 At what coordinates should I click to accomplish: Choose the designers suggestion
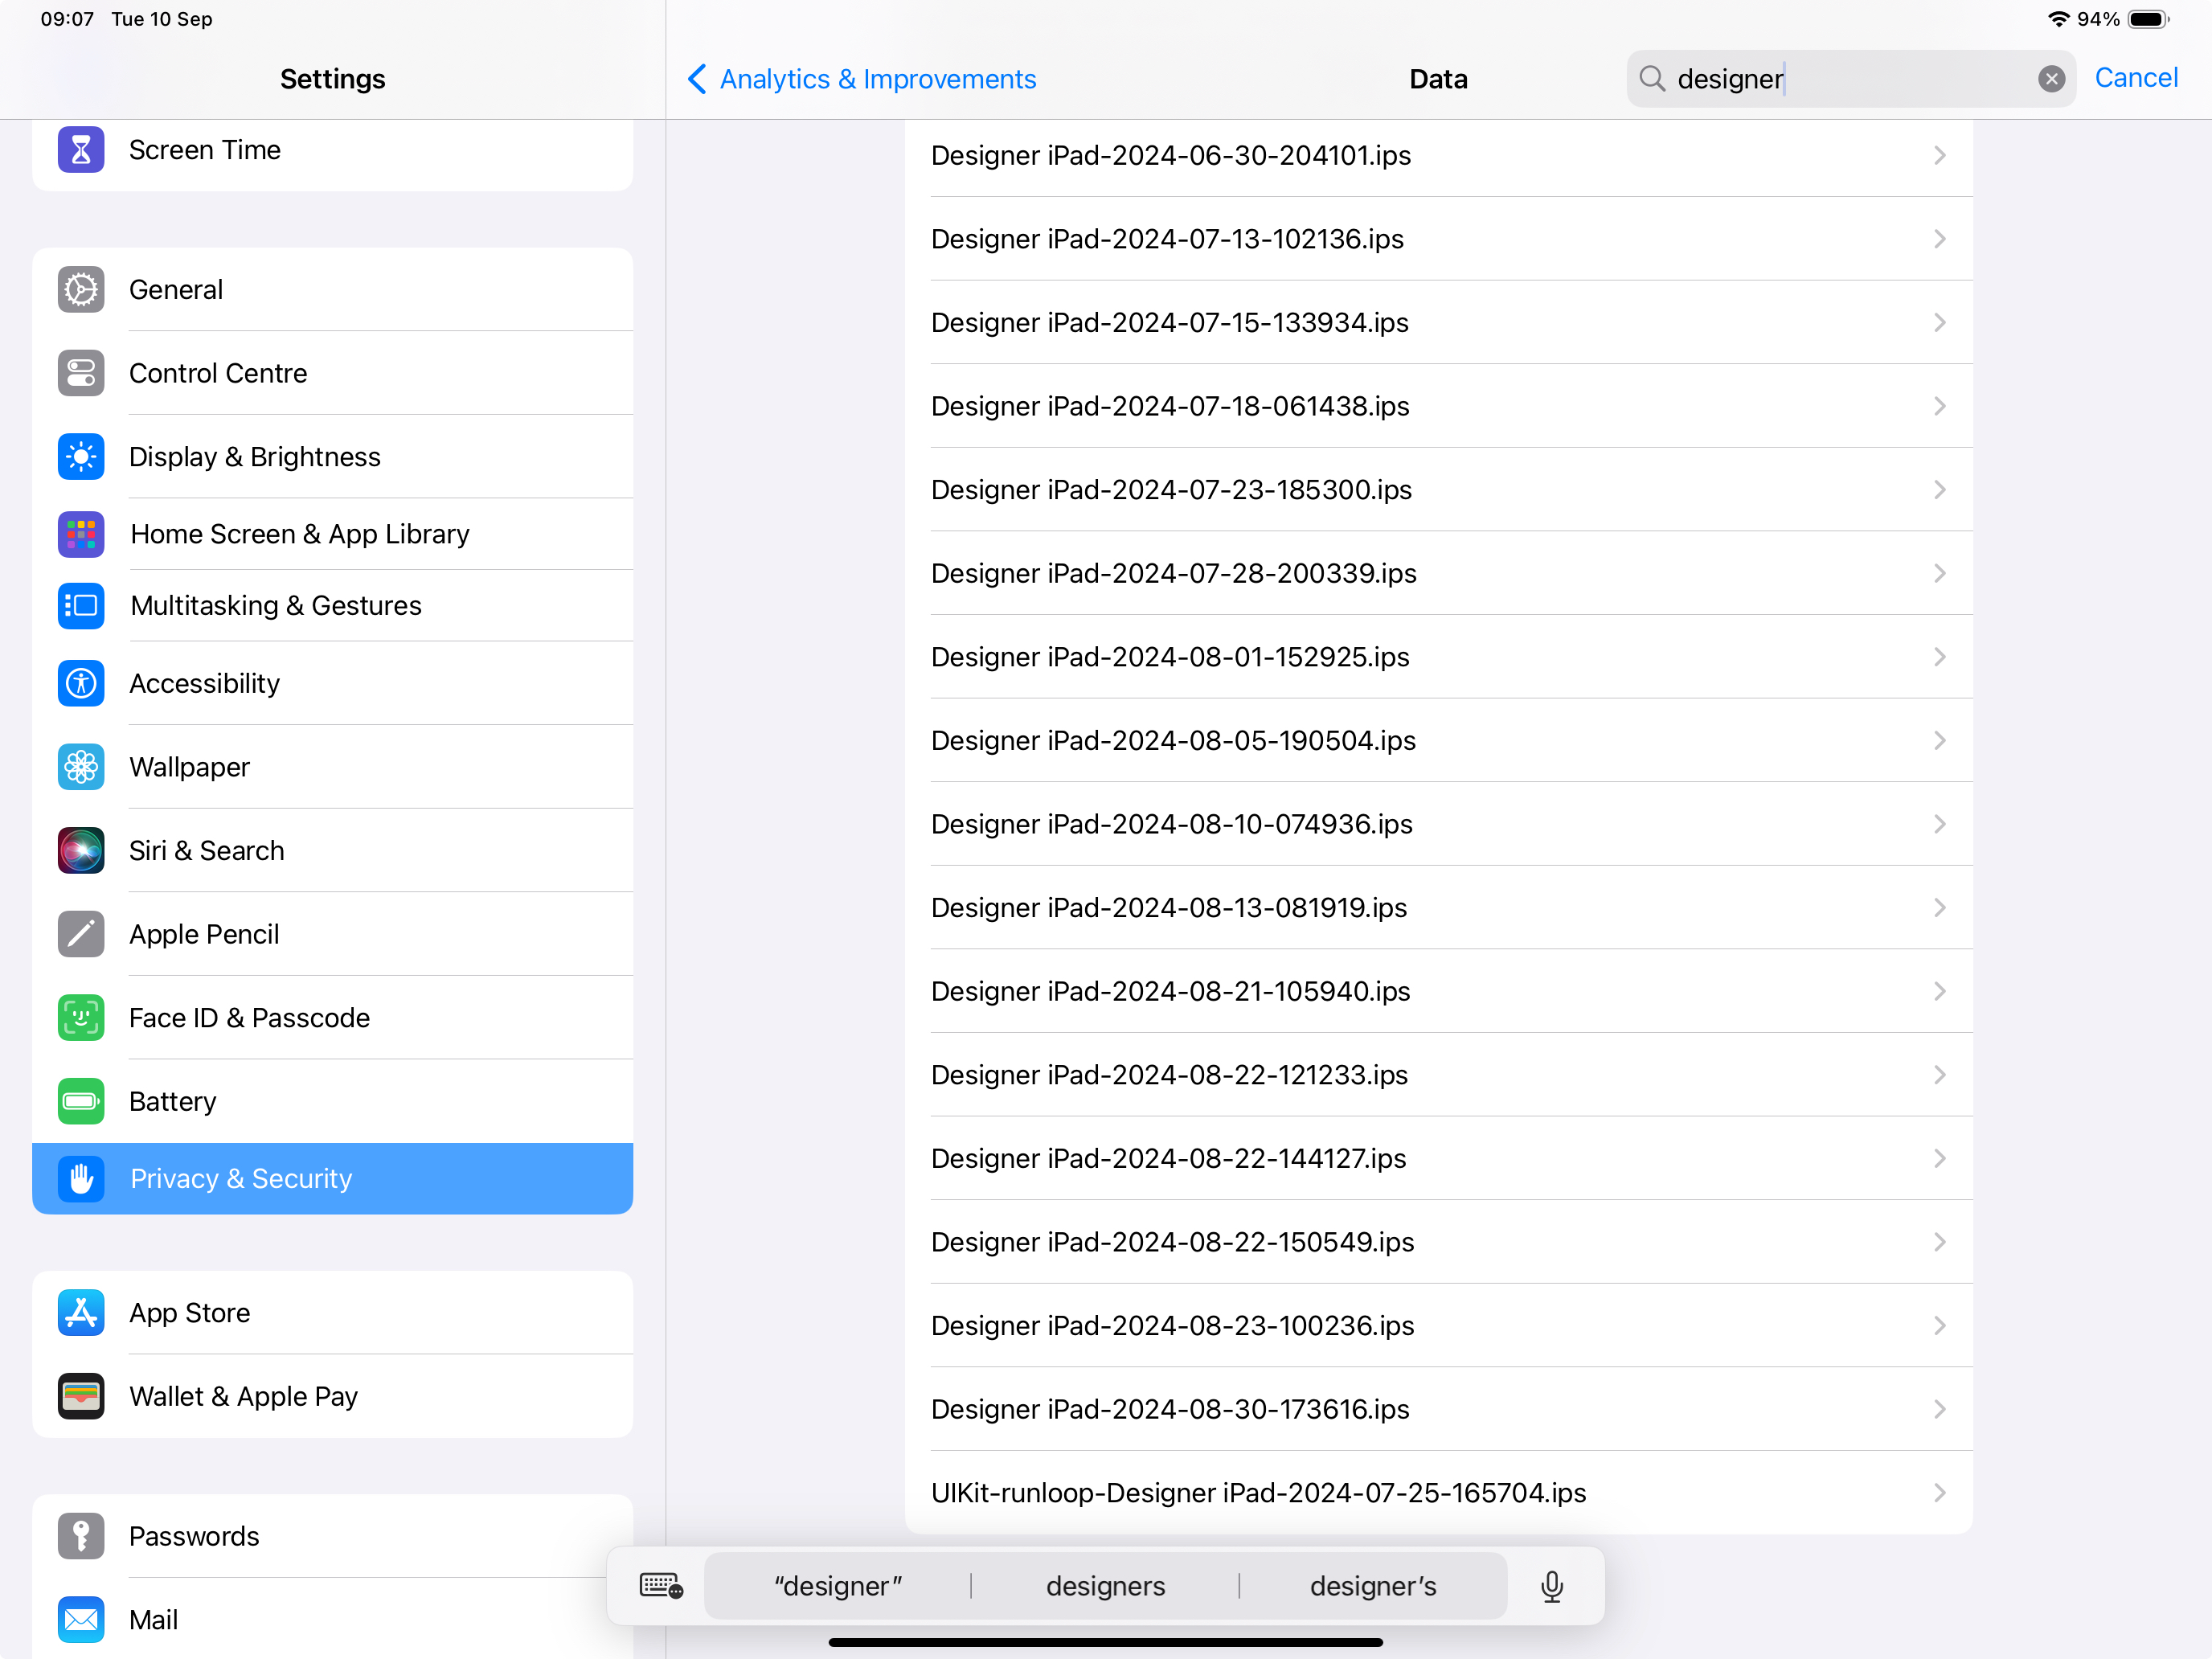[x=1105, y=1586]
